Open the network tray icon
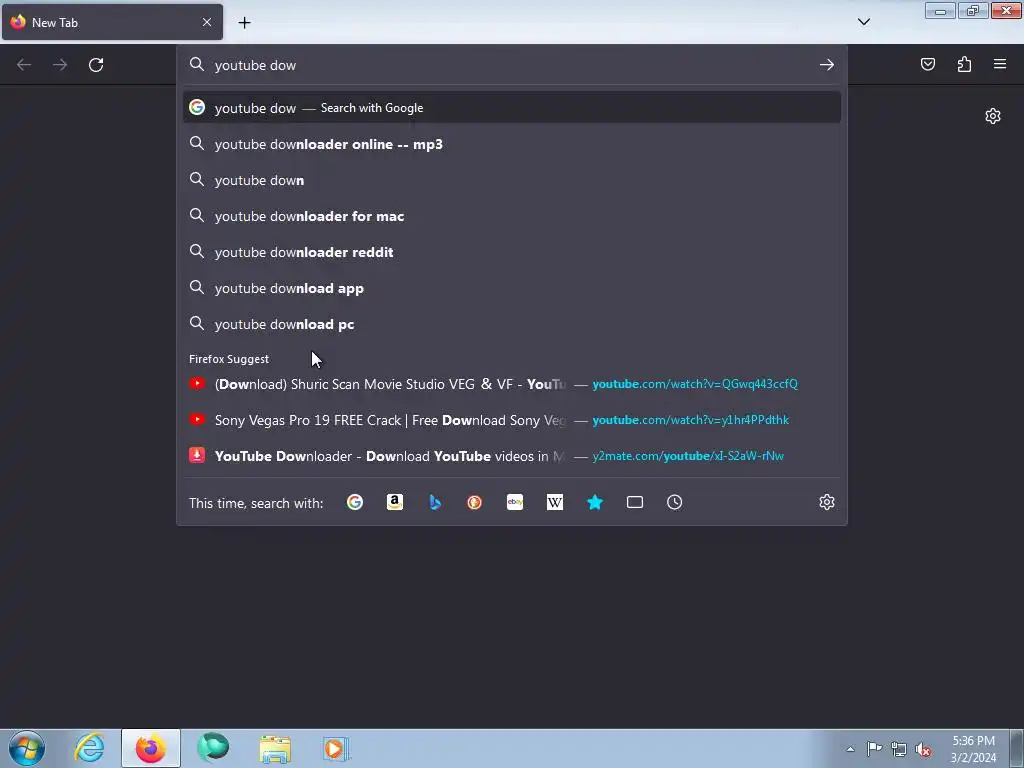This screenshot has height=768, width=1024. pyautogui.click(x=899, y=749)
